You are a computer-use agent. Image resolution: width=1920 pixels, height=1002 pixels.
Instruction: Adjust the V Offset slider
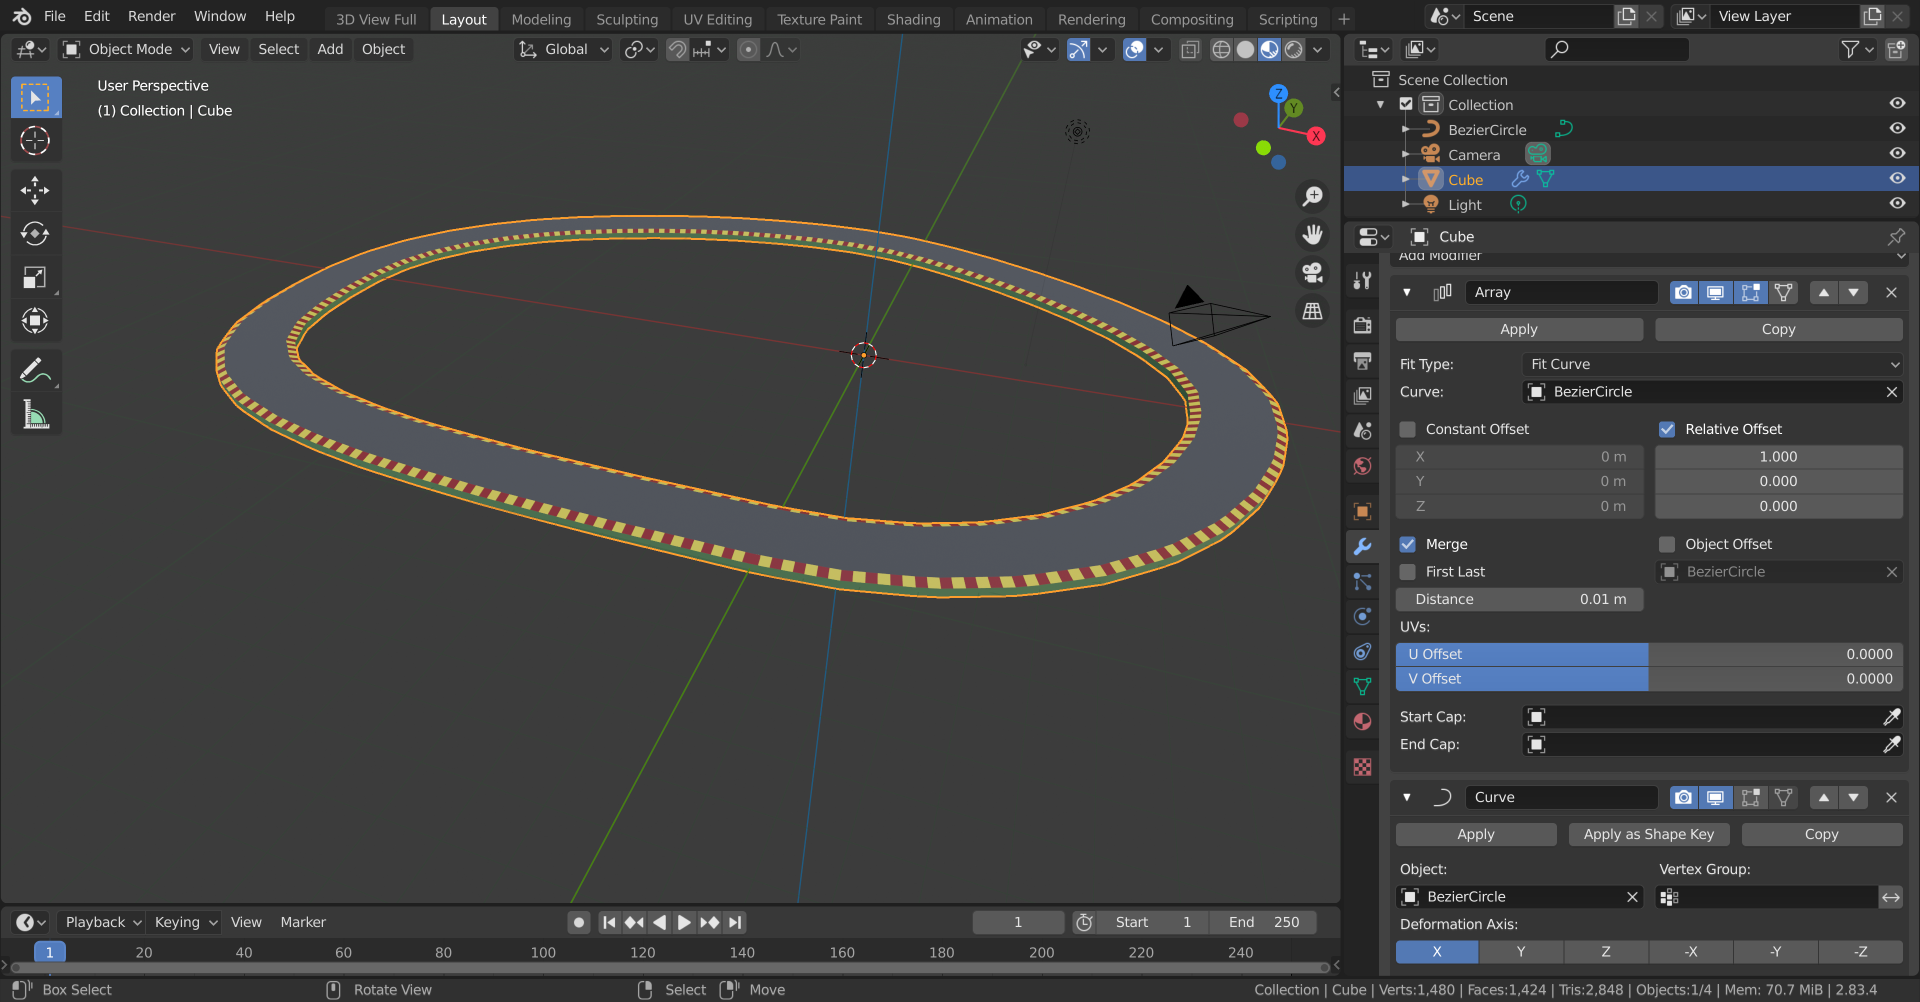1649,679
